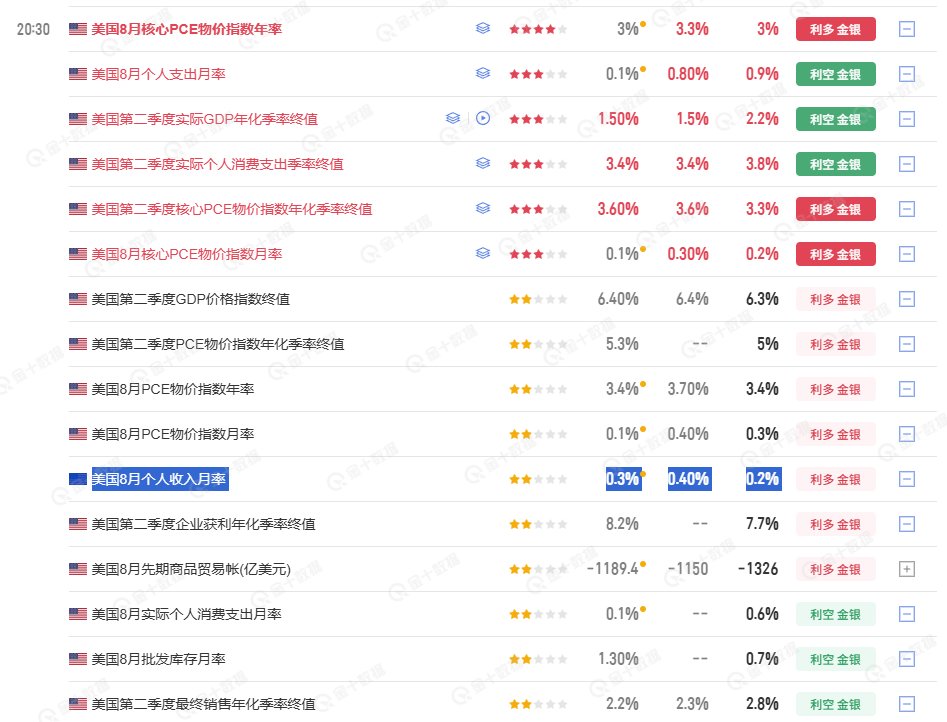947x722 pixels.
Task: Click the star rating of 美国8月个人支出月率
Action: coord(538,74)
